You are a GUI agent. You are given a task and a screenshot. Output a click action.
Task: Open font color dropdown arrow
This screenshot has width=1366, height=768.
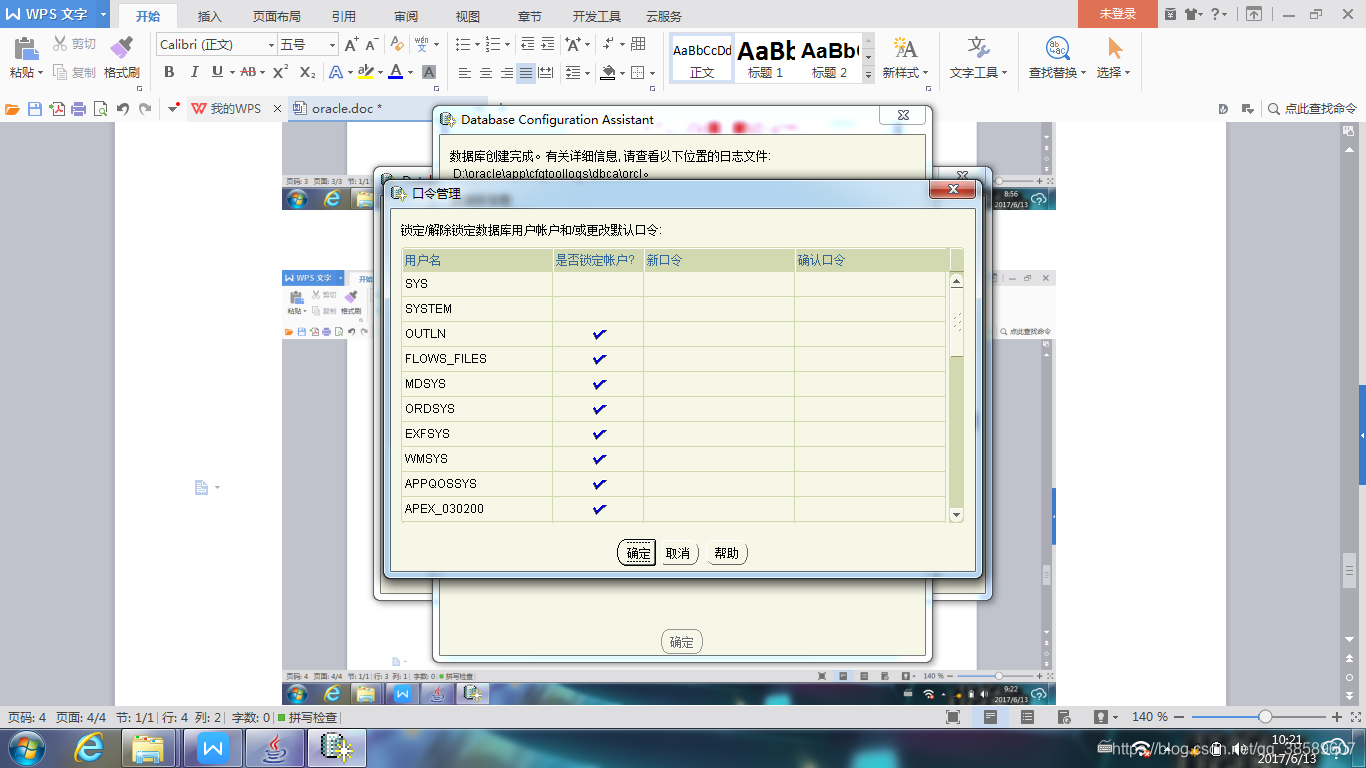411,72
